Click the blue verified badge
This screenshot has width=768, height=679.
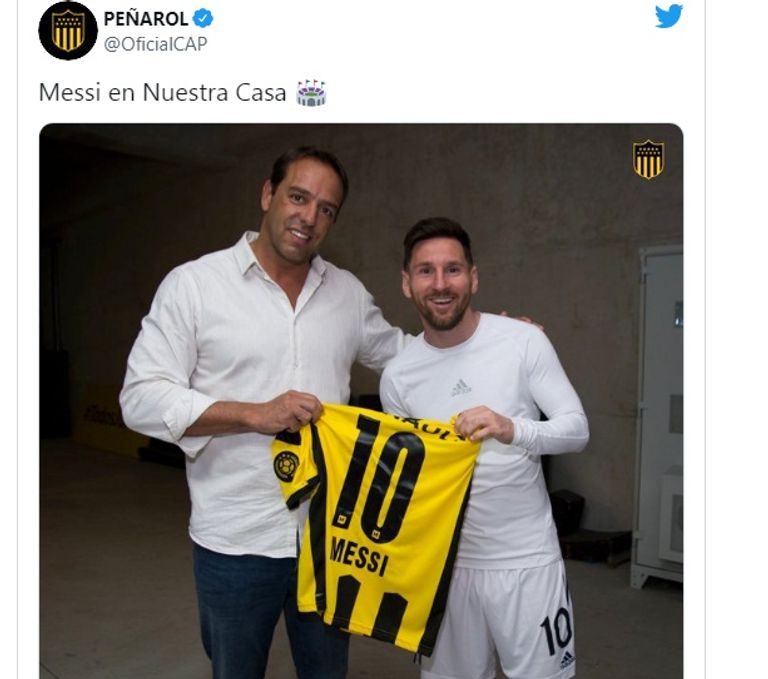tap(202, 19)
